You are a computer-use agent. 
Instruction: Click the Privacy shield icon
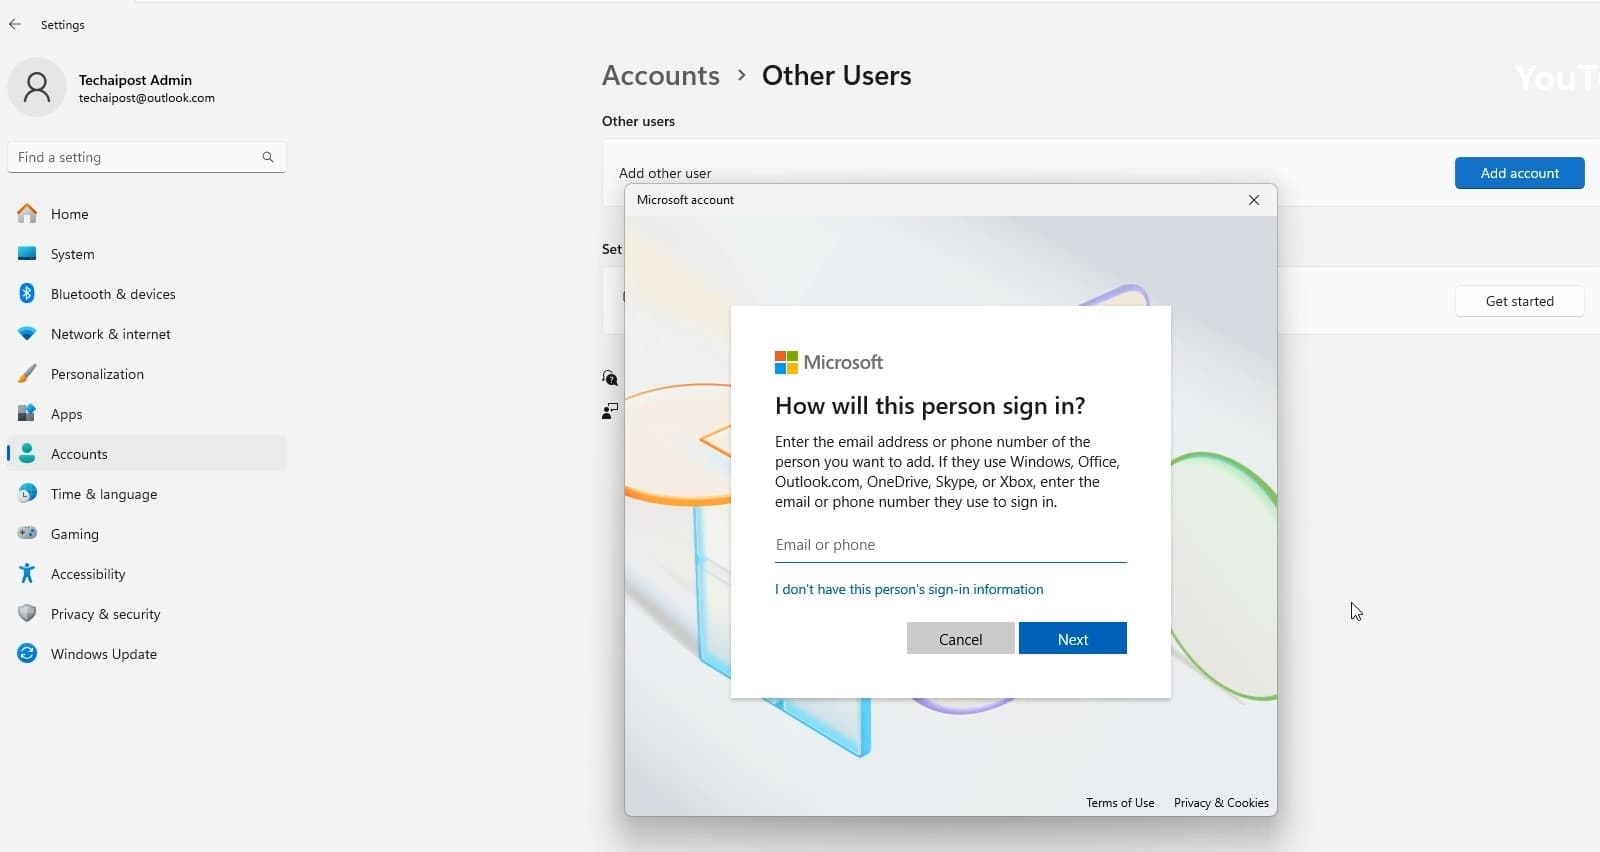27,613
